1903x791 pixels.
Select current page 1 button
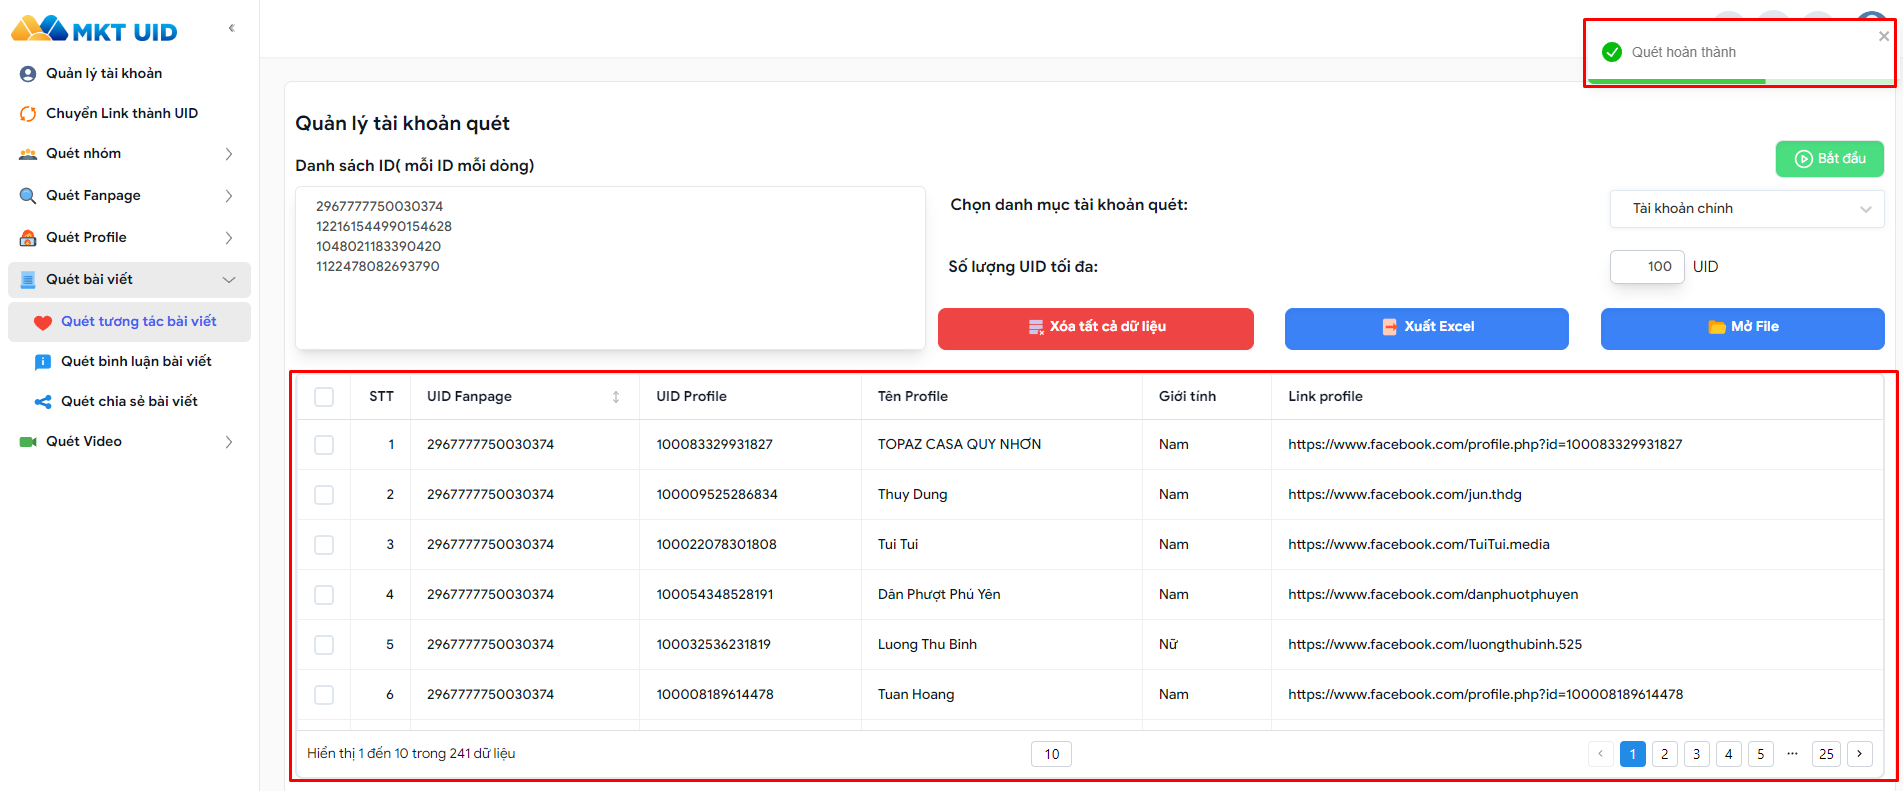pos(1633,754)
